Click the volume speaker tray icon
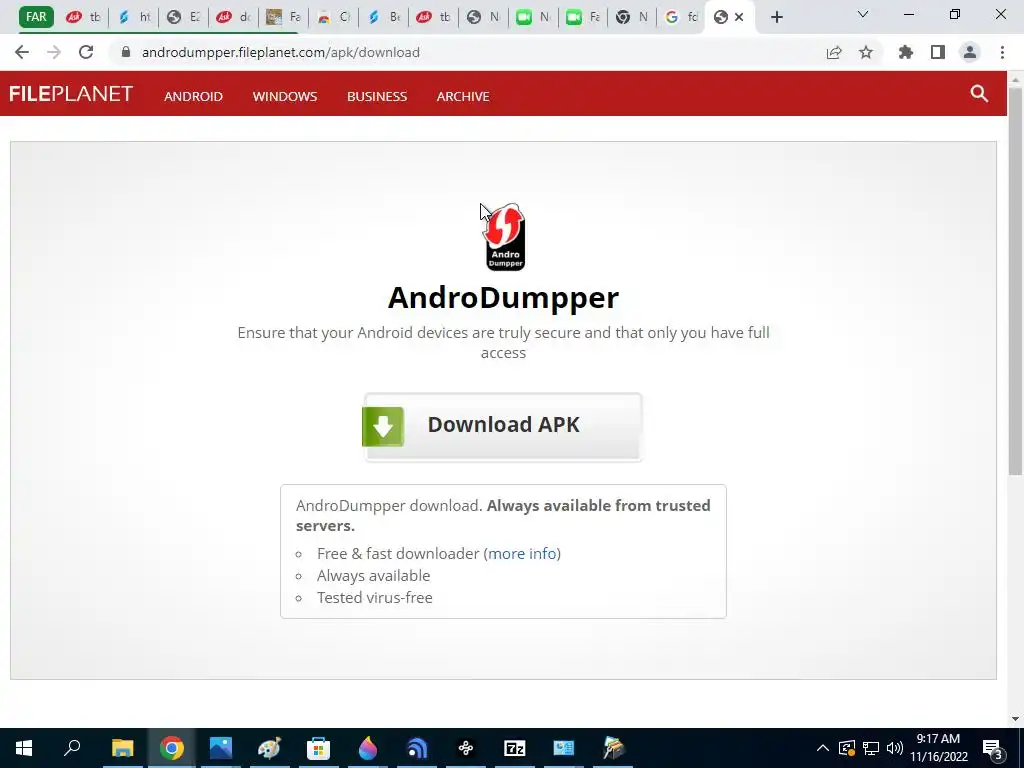 coord(895,748)
